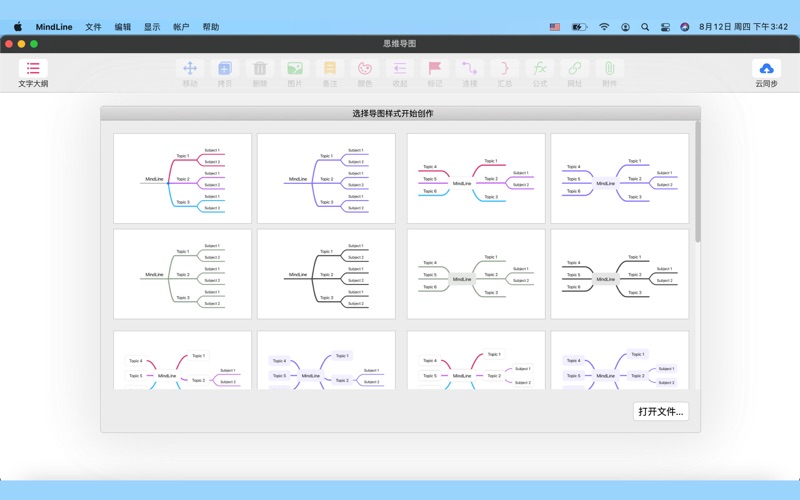Pick the green right-branching template
Image resolution: width=800 pixels, height=500 pixels.
[183, 274]
